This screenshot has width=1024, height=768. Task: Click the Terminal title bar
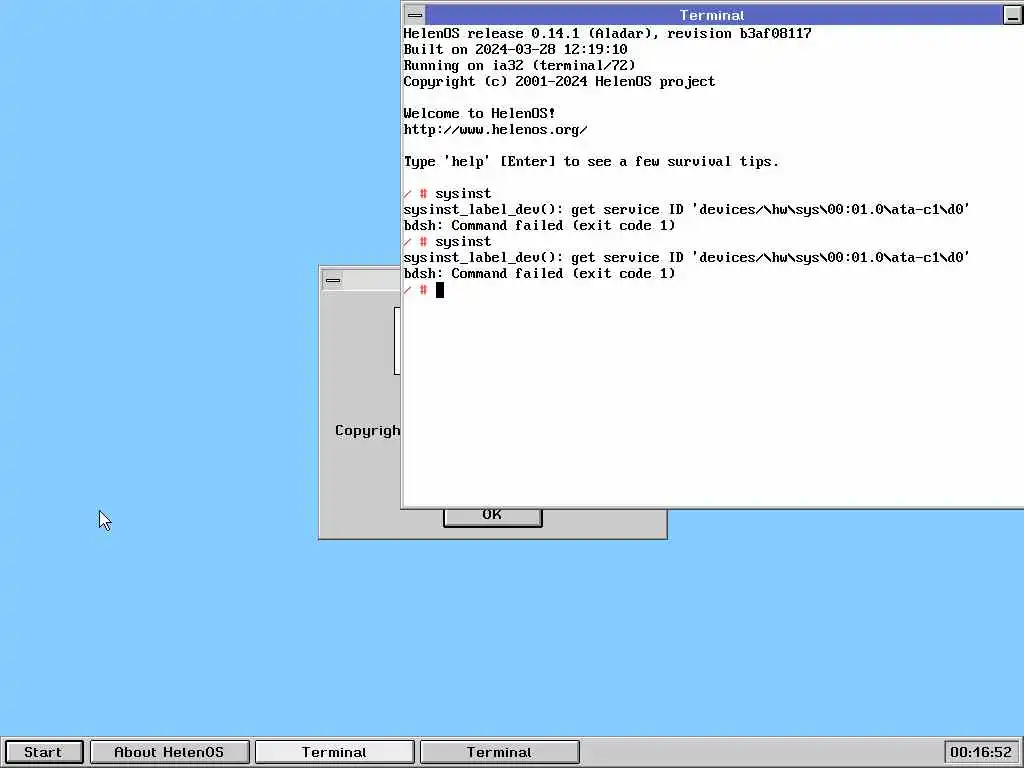click(712, 14)
